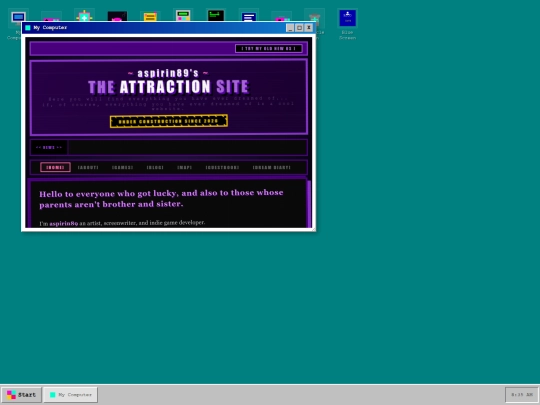Screen dimensions: 540x405
Task: Click the Under Construction Since 2020 banner
Action: (x=169, y=121)
